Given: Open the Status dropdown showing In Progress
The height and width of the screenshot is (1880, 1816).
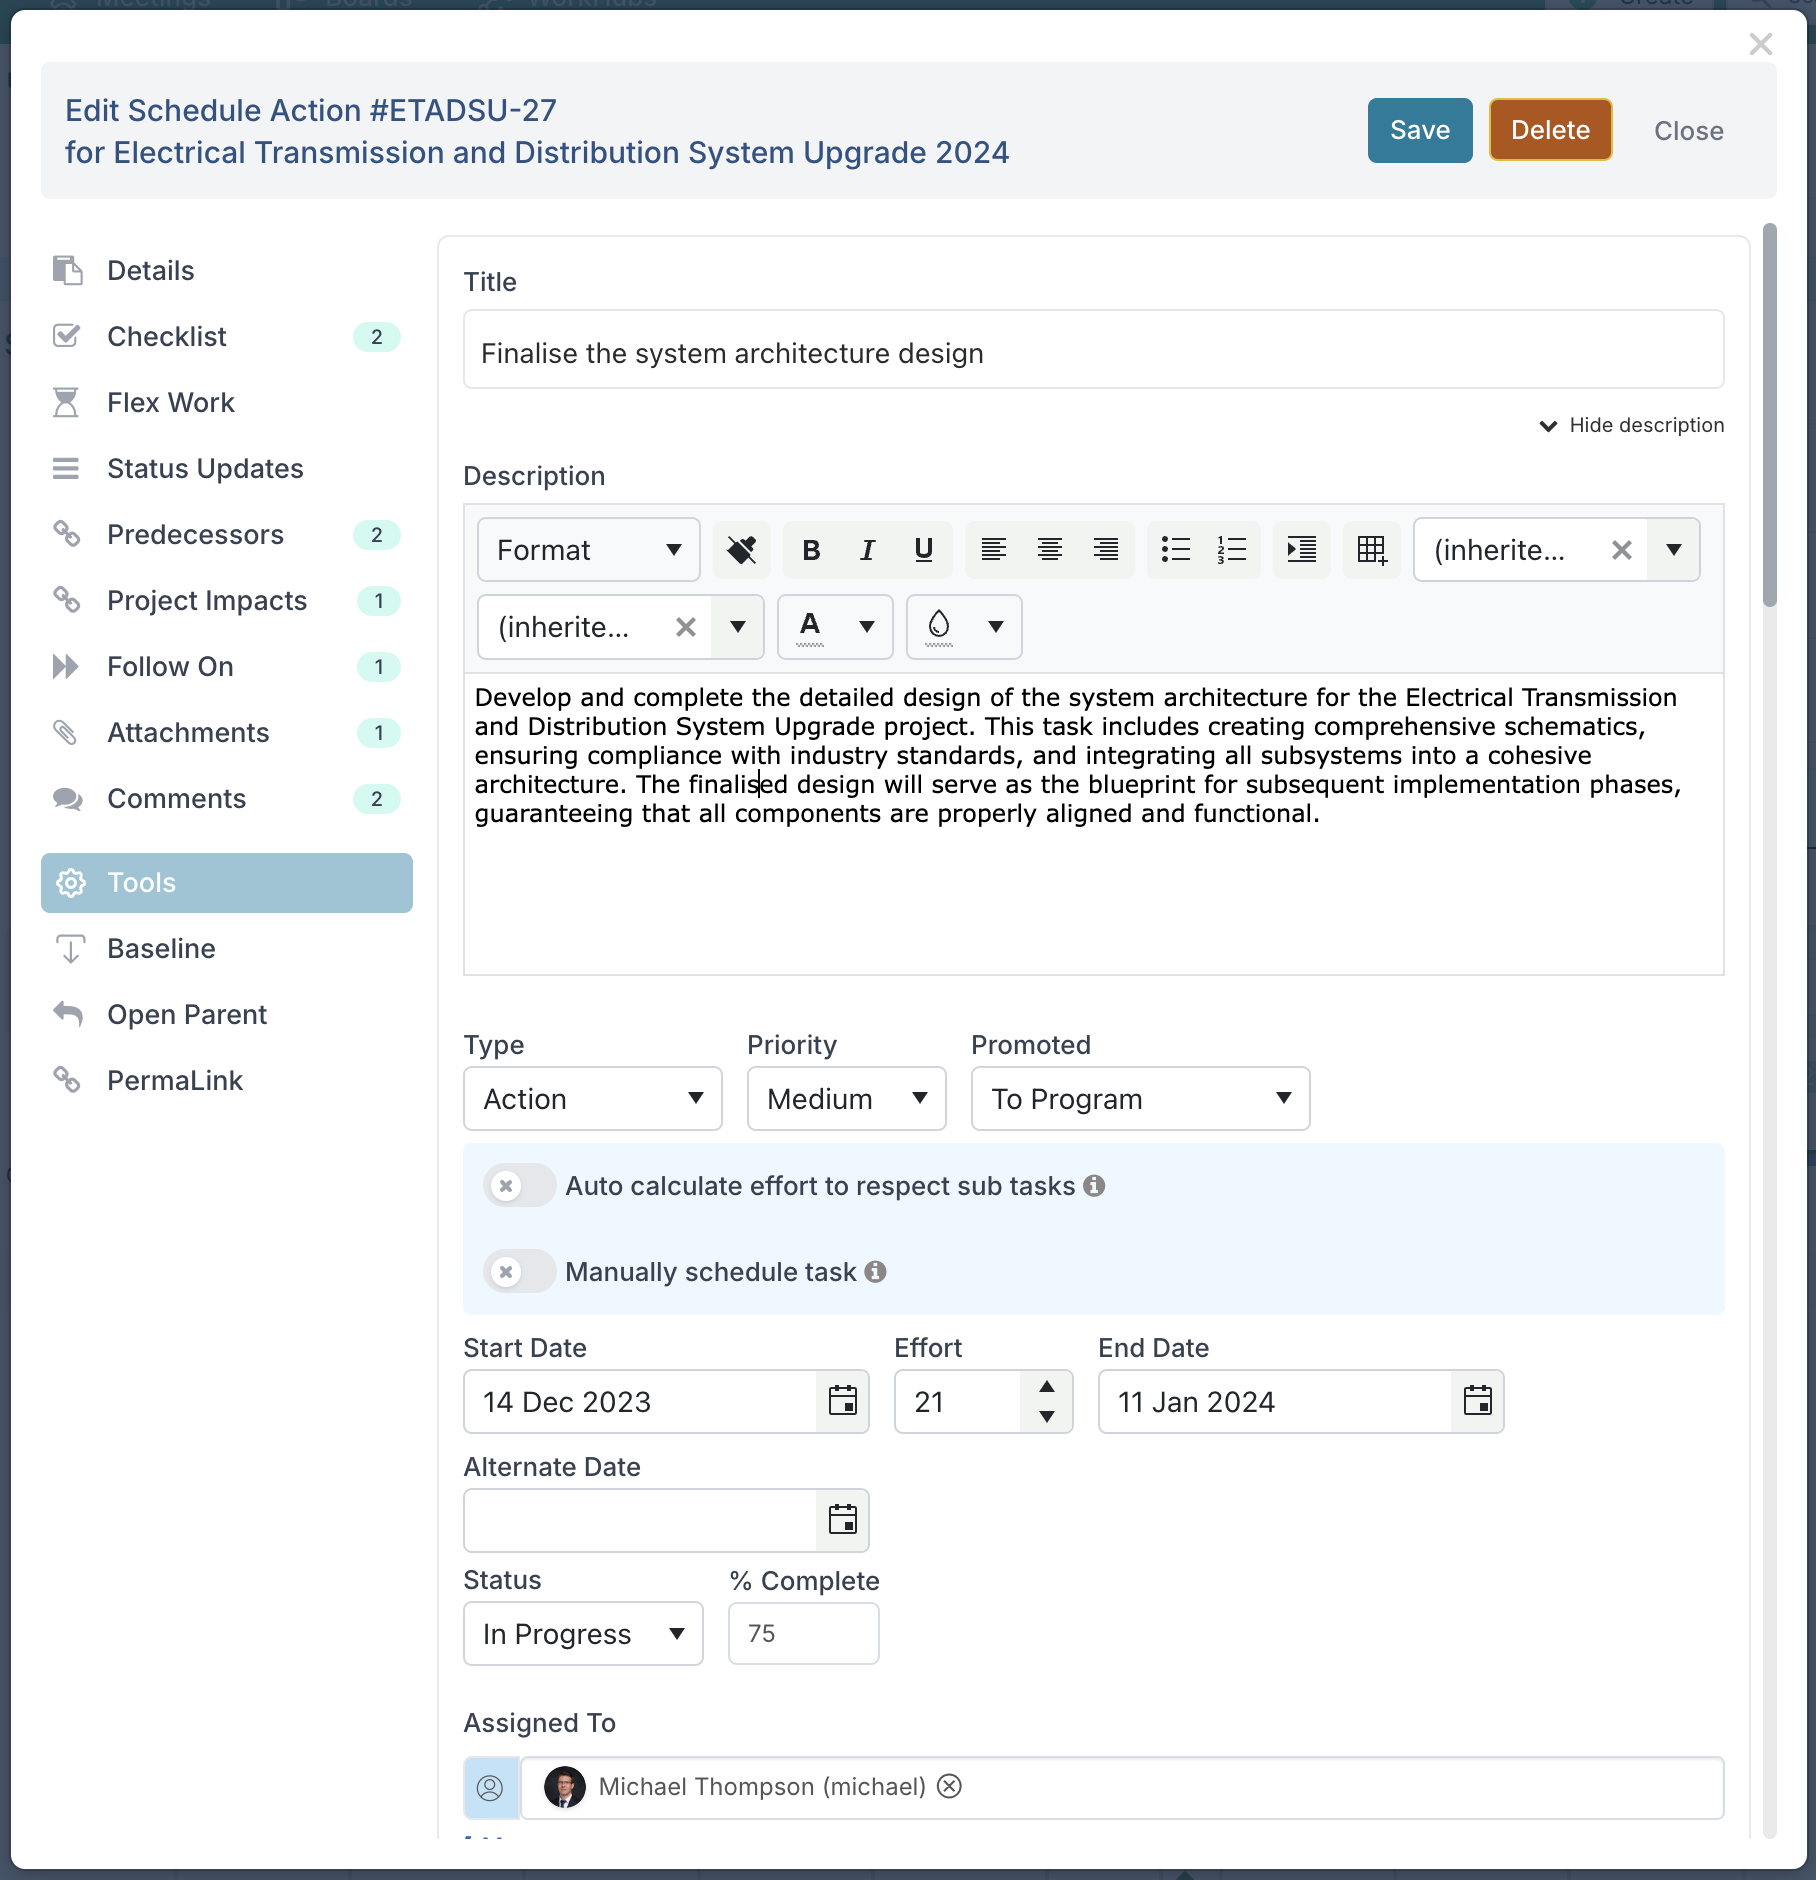Looking at the screenshot, I should point(583,1633).
